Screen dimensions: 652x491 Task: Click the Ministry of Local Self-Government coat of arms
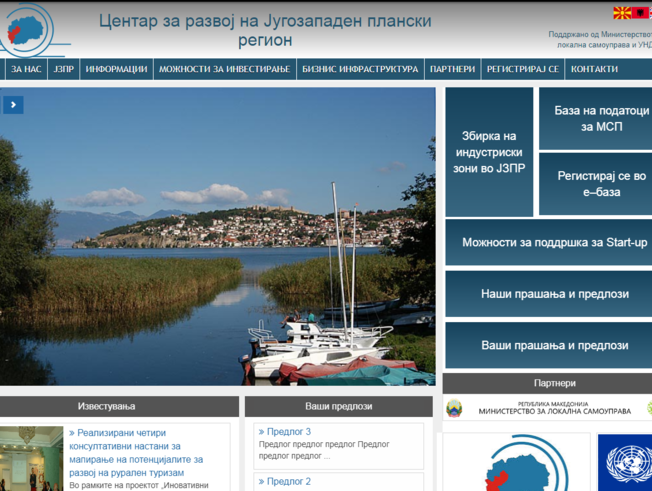454,408
